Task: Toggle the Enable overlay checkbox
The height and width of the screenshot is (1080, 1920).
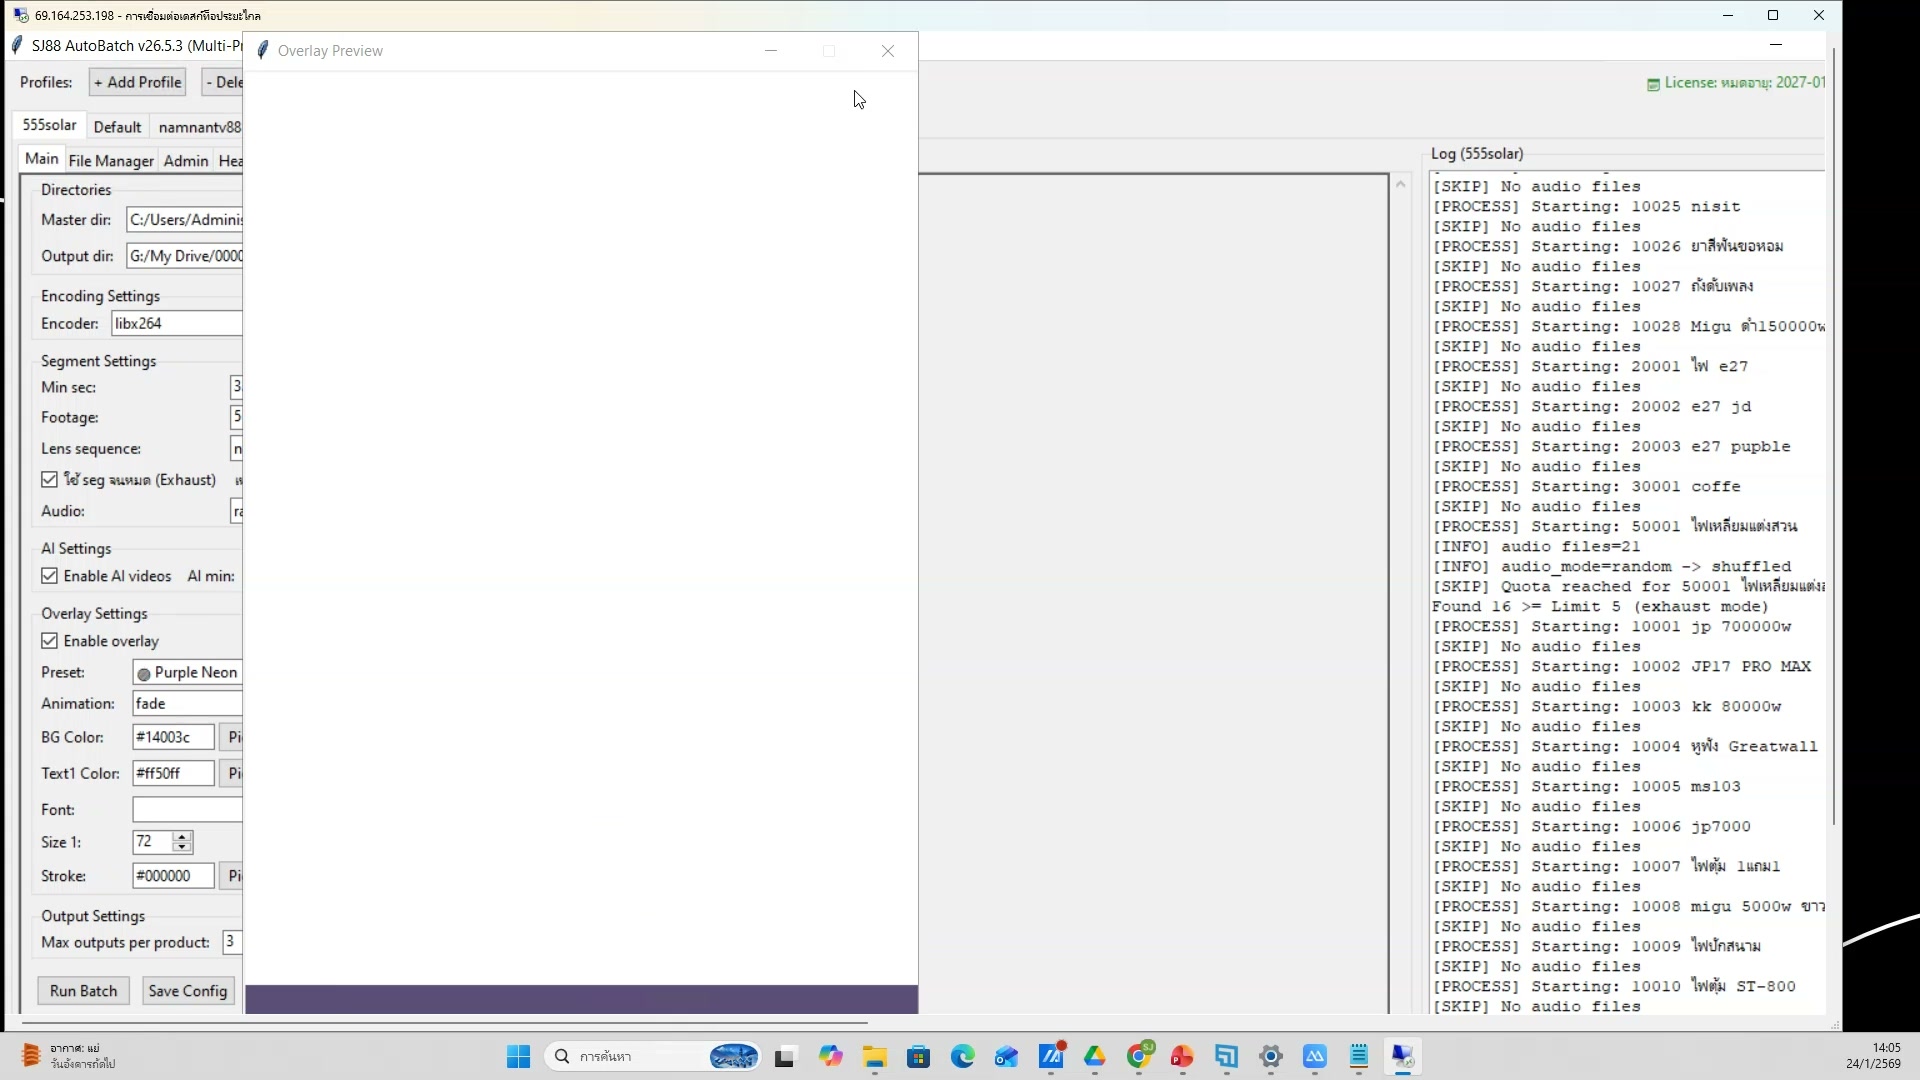Action: (x=50, y=641)
